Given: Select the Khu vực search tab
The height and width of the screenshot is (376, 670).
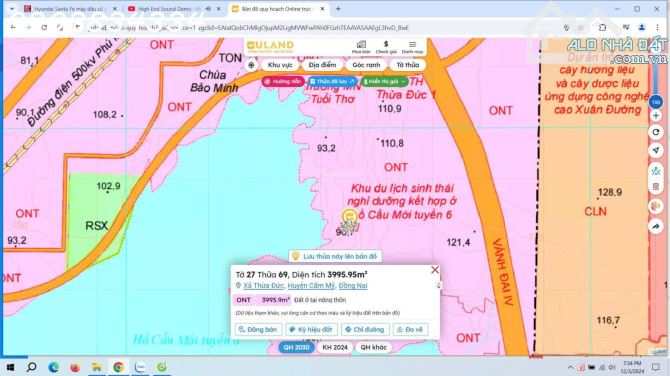Looking at the screenshot, I should tap(280, 65).
